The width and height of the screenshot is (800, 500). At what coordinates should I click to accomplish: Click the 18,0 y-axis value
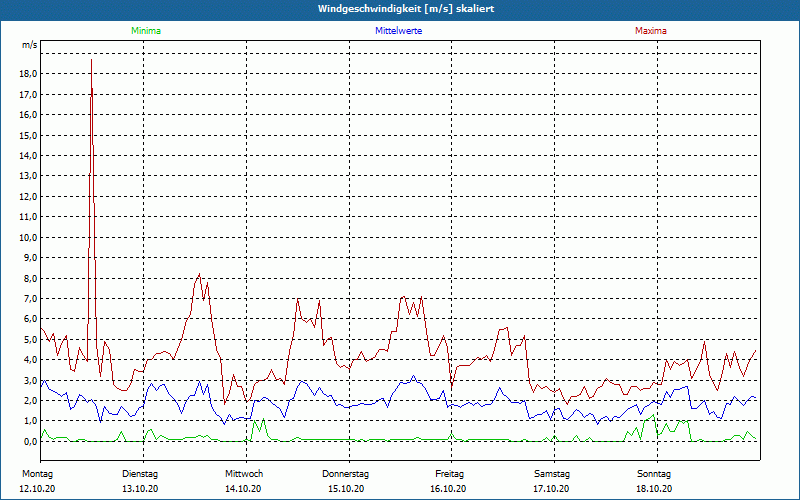28,74
